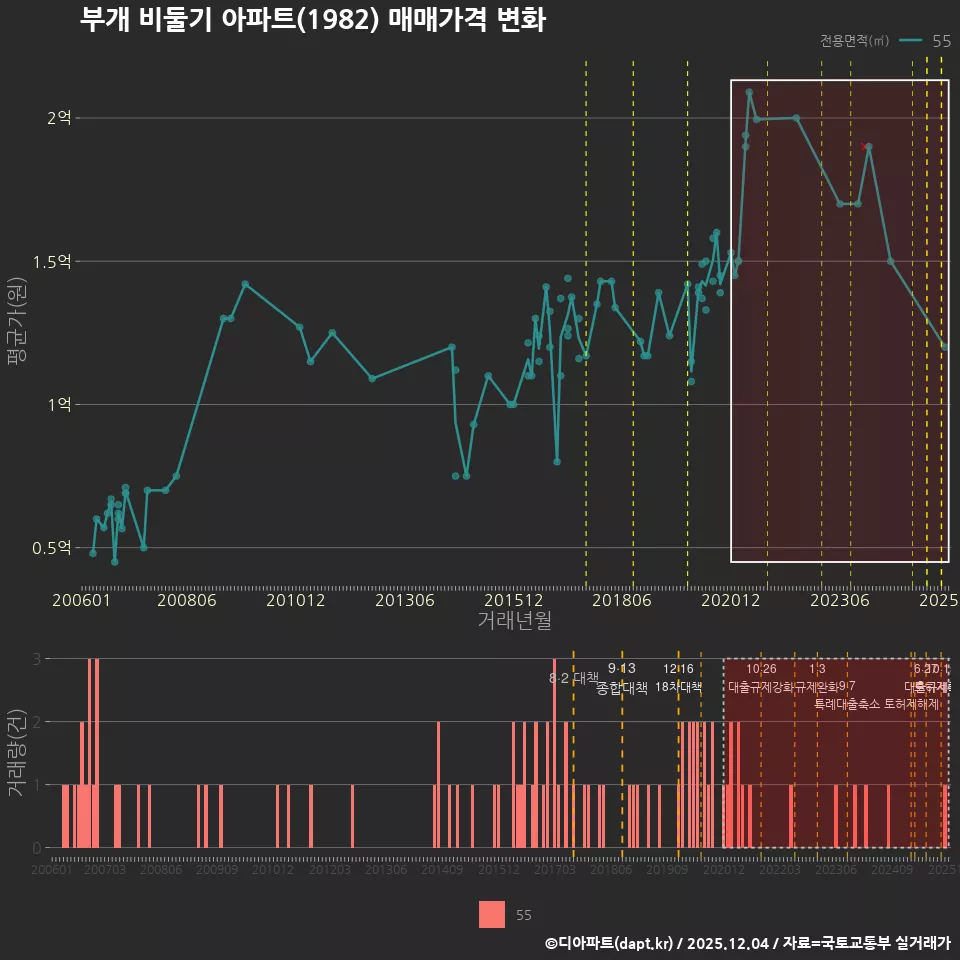Click the chart title 부개 비둘기 아파트

pyautogui.click(x=312, y=20)
